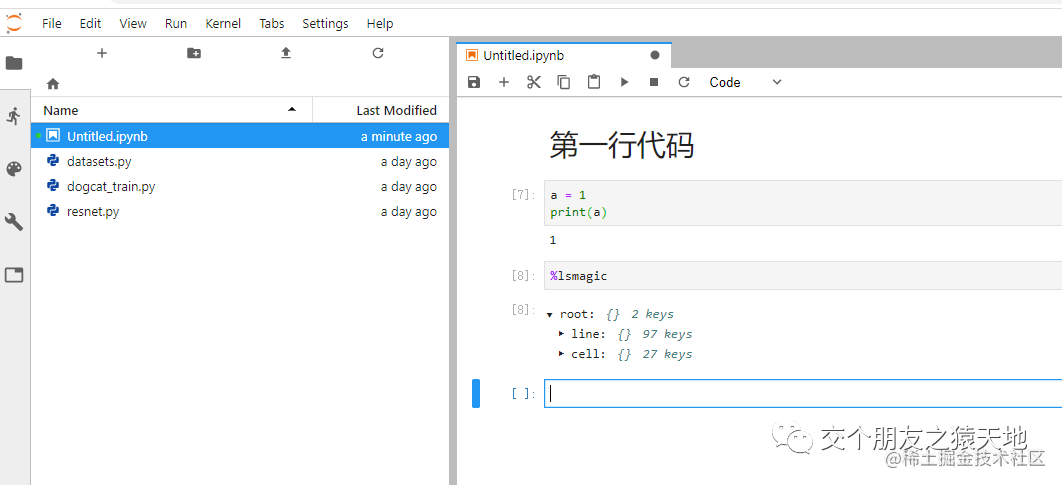
Task: Select dogcat_train.py in the file list
Action: tap(240, 186)
